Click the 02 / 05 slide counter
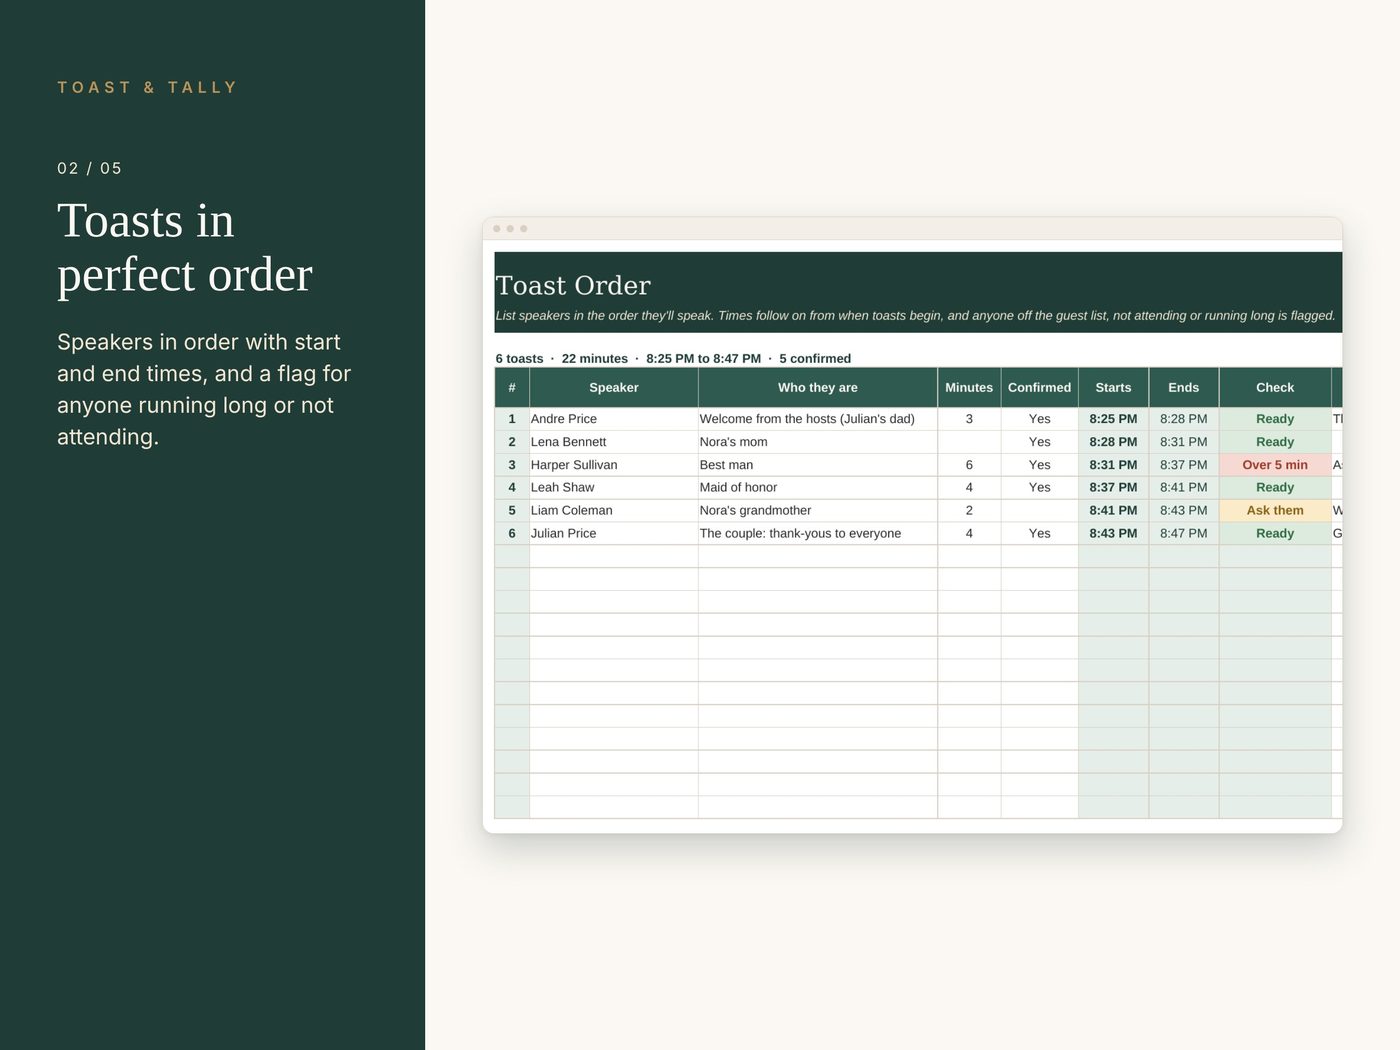 click(x=89, y=168)
